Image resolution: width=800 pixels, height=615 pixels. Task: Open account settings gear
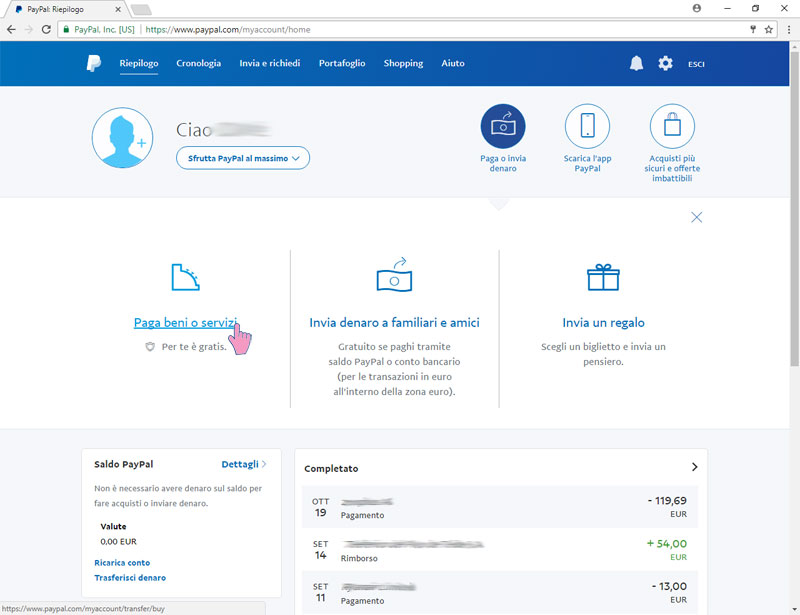pyautogui.click(x=665, y=63)
